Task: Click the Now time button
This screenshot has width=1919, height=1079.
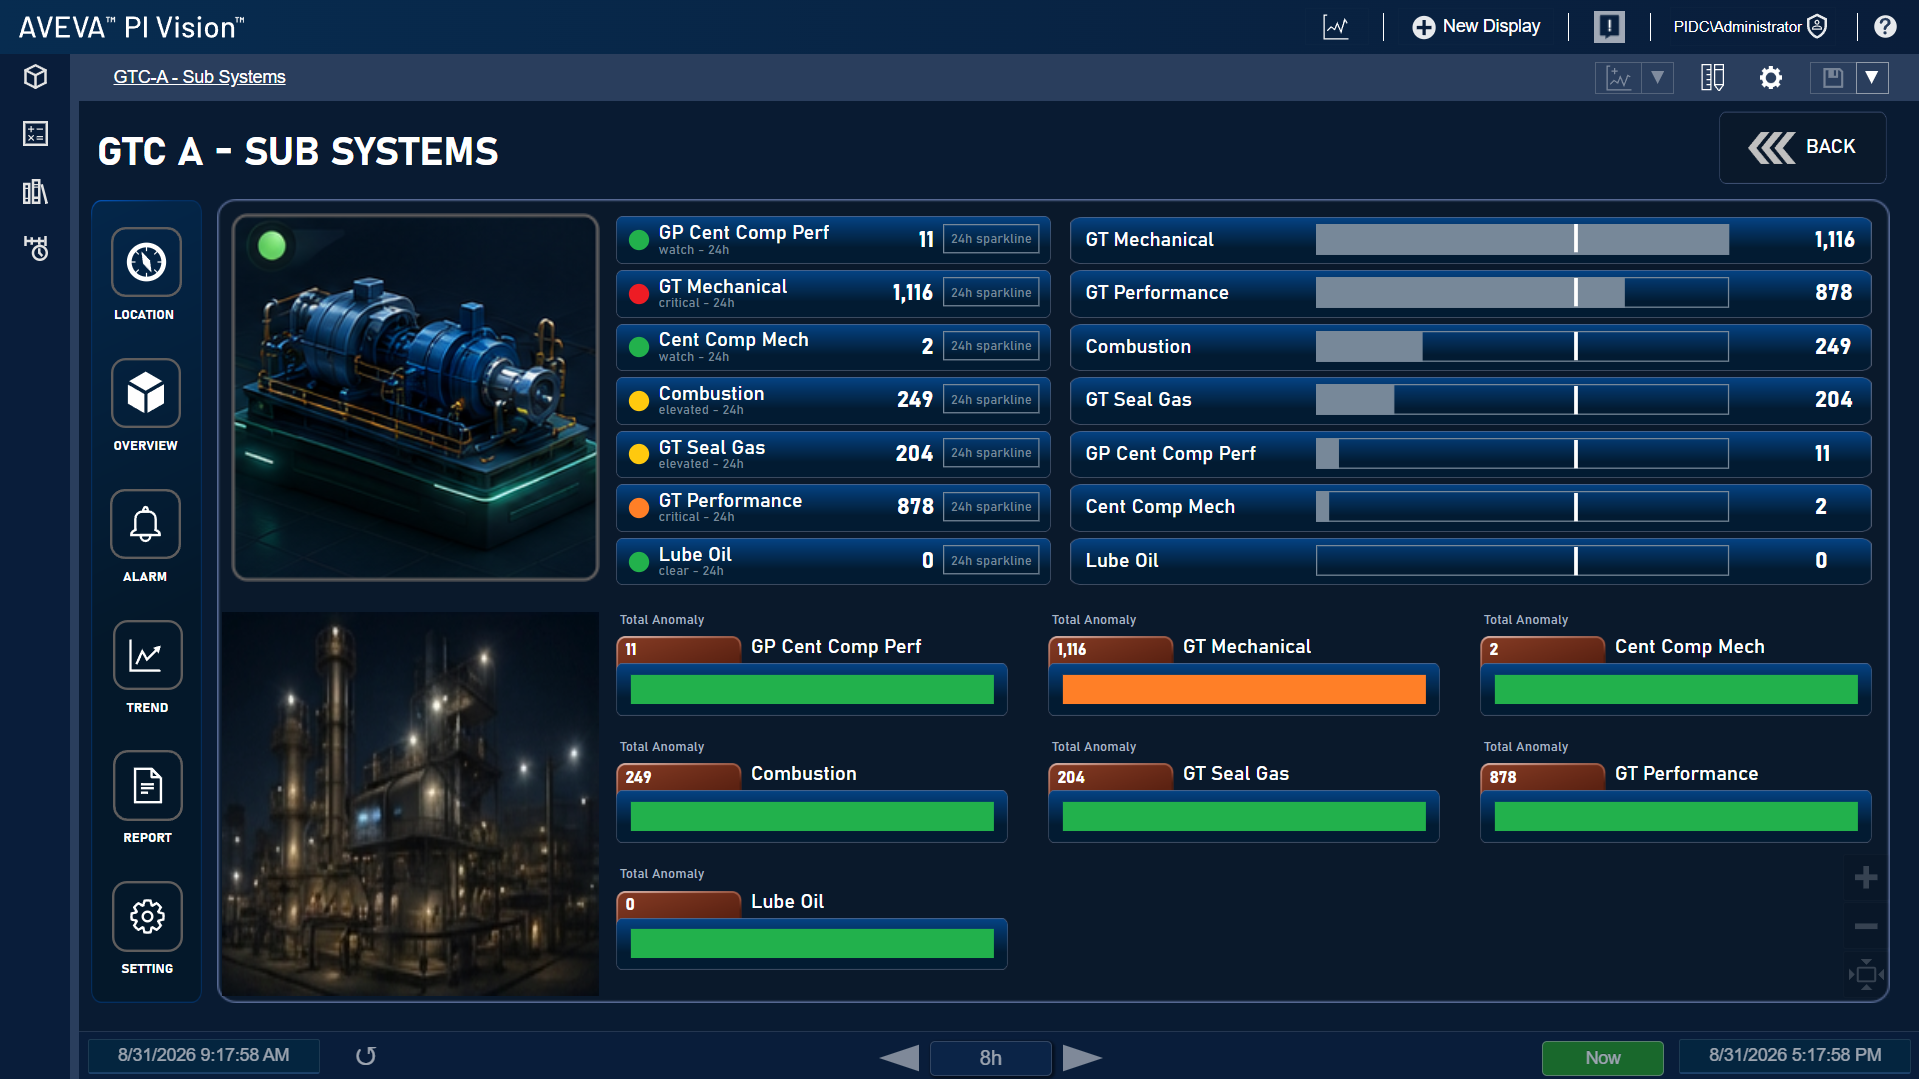Action: pyautogui.click(x=1602, y=1057)
